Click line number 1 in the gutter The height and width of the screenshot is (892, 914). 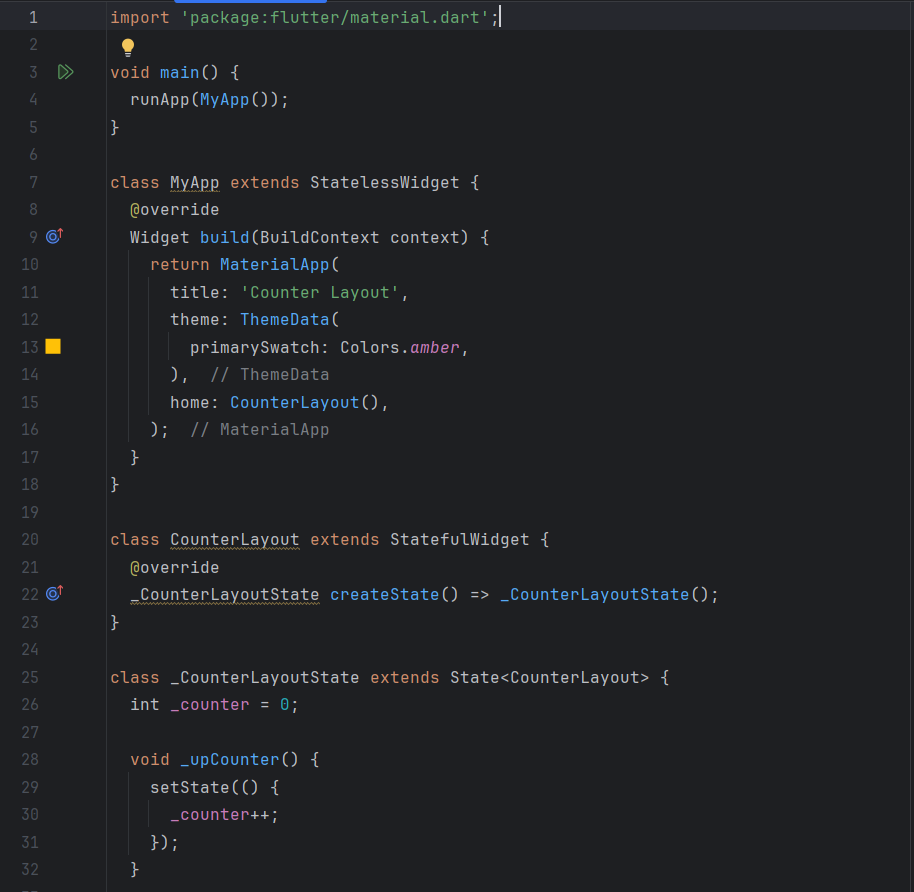[x=33, y=17]
